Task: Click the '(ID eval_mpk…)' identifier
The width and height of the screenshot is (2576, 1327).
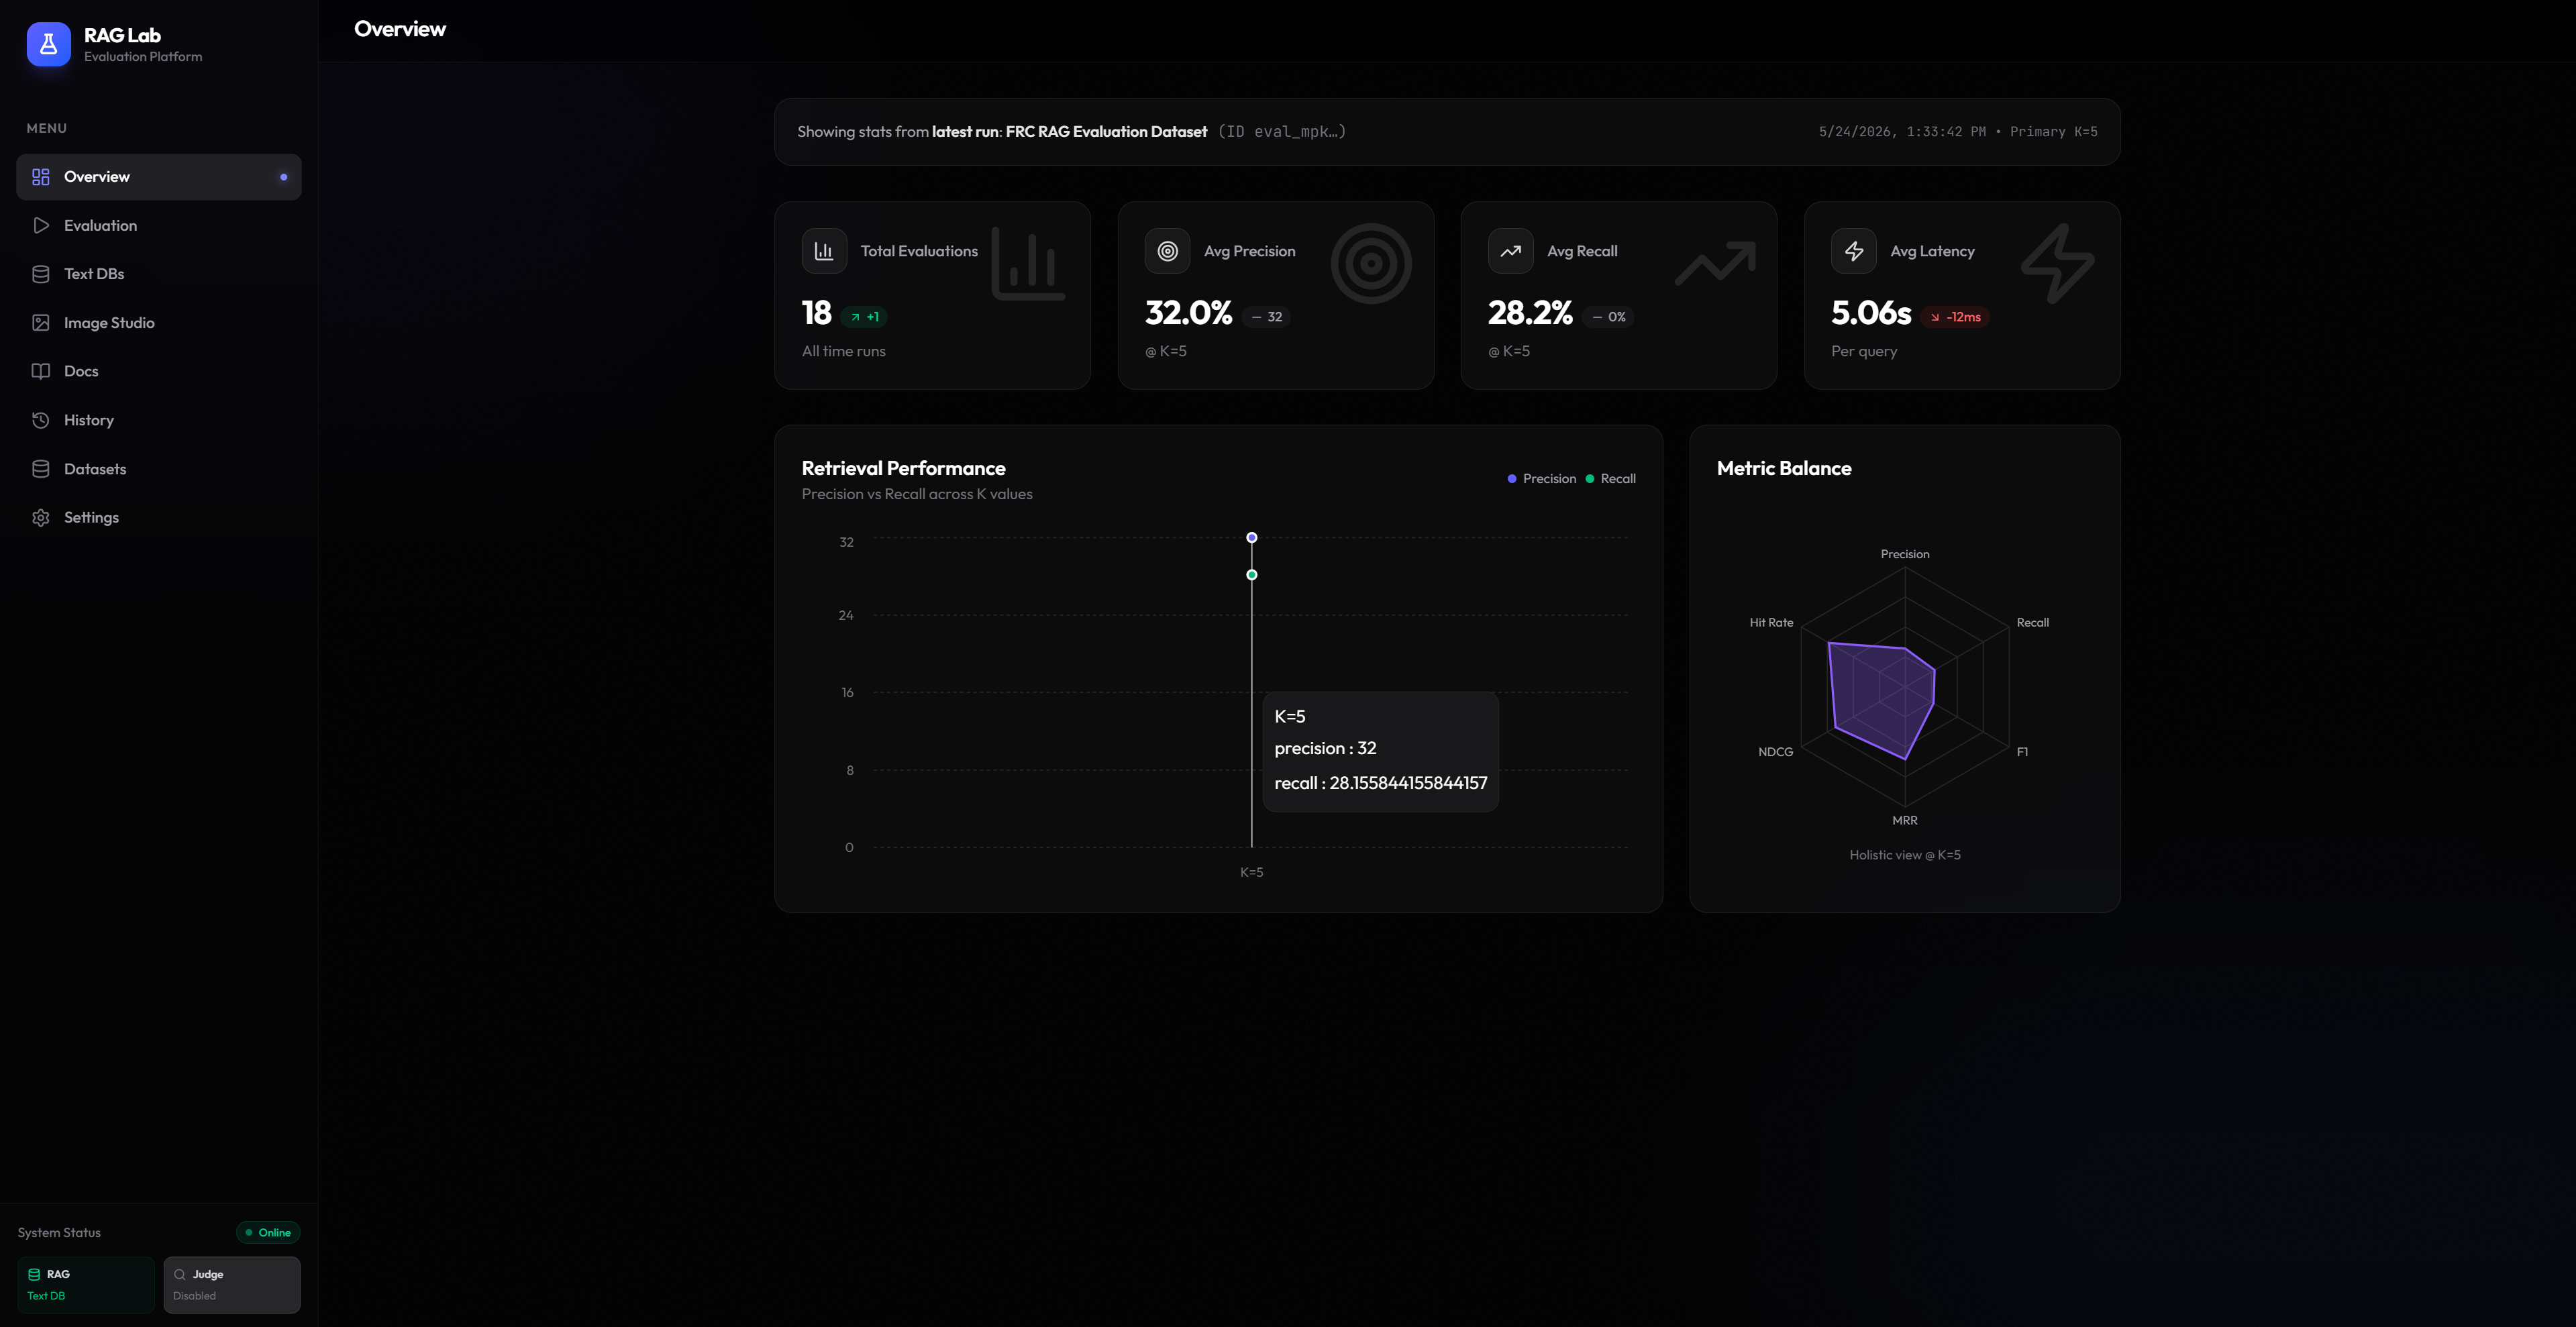Action: click(1282, 132)
